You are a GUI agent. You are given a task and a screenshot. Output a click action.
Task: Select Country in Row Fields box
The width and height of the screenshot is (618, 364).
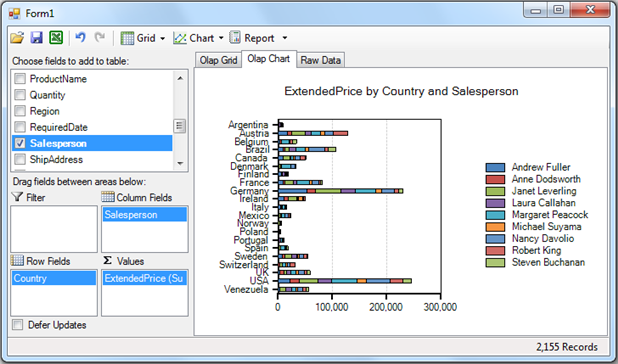(x=54, y=278)
